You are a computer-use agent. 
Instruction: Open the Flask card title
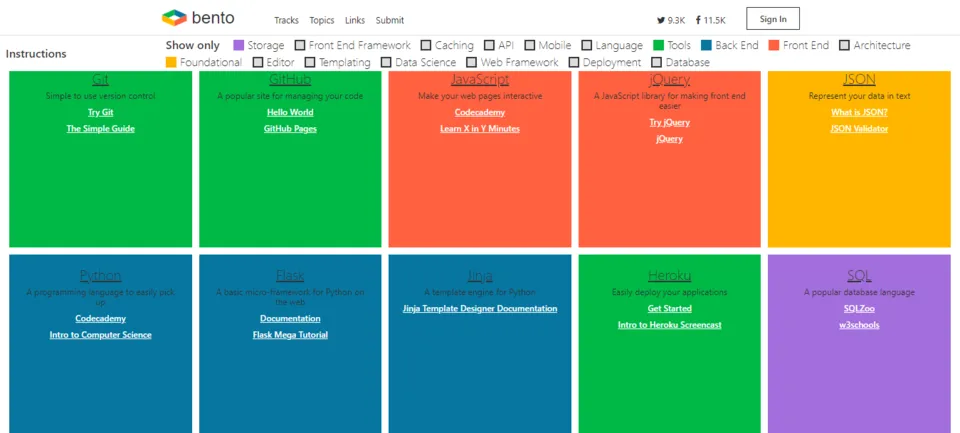coord(290,276)
